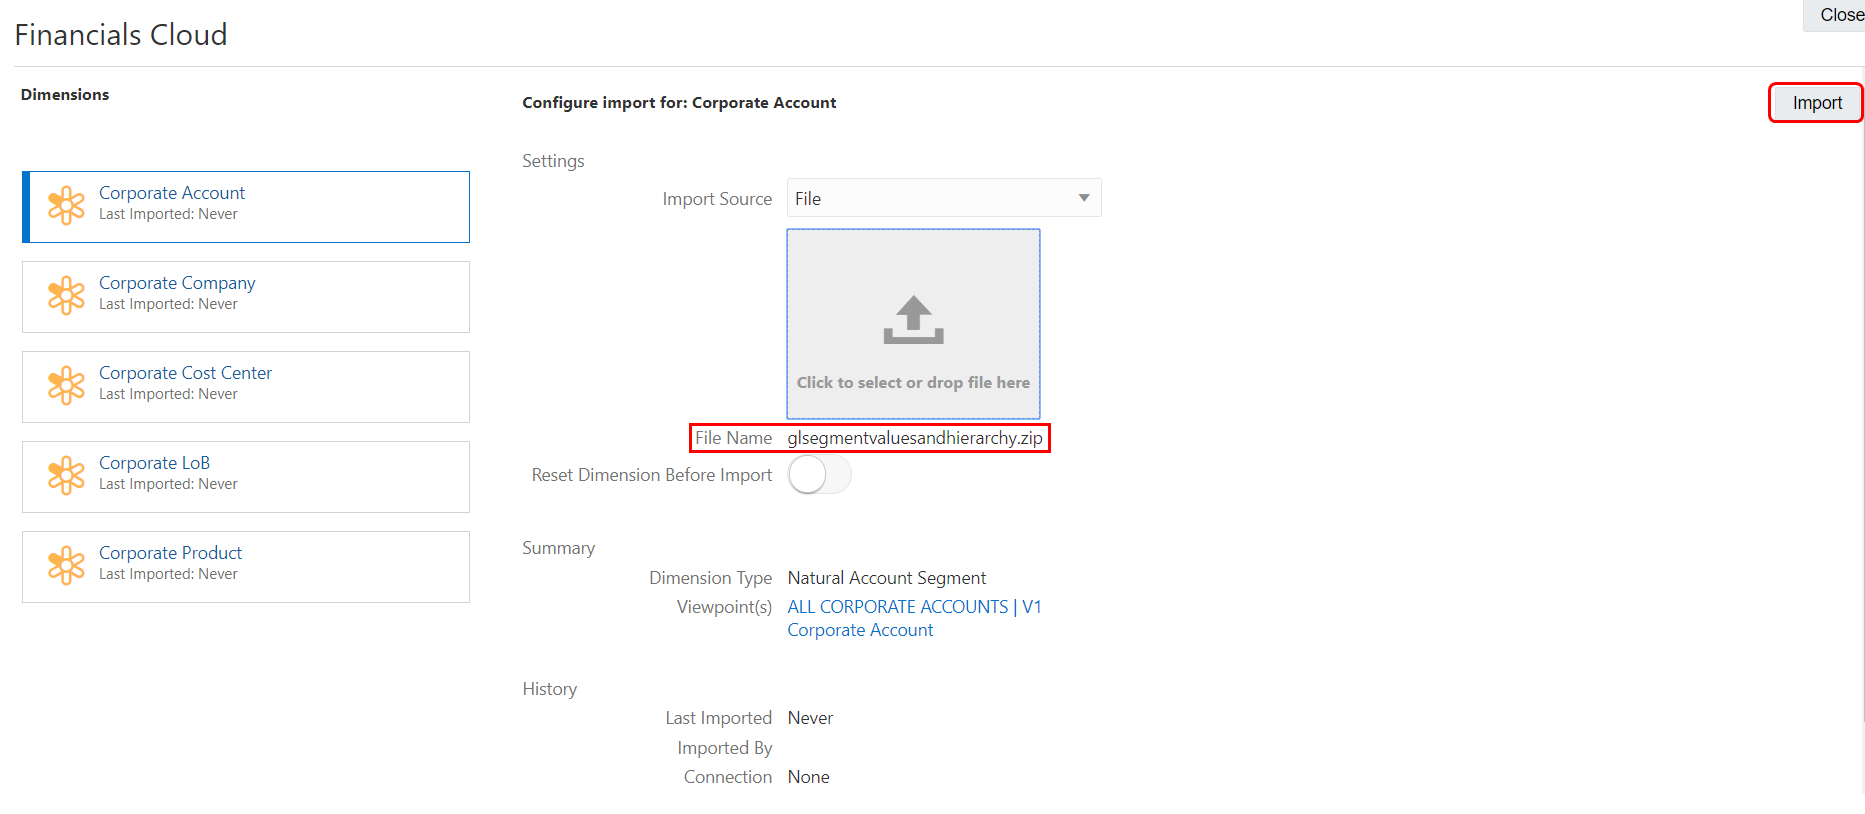Viewport: 1865px width, 814px height.
Task: Click the Reset Dimension Before Import label
Action: point(652,475)
